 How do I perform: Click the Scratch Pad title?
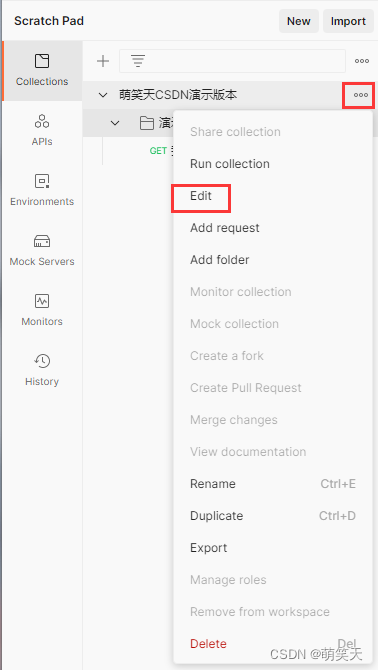(x=49, y=21)
